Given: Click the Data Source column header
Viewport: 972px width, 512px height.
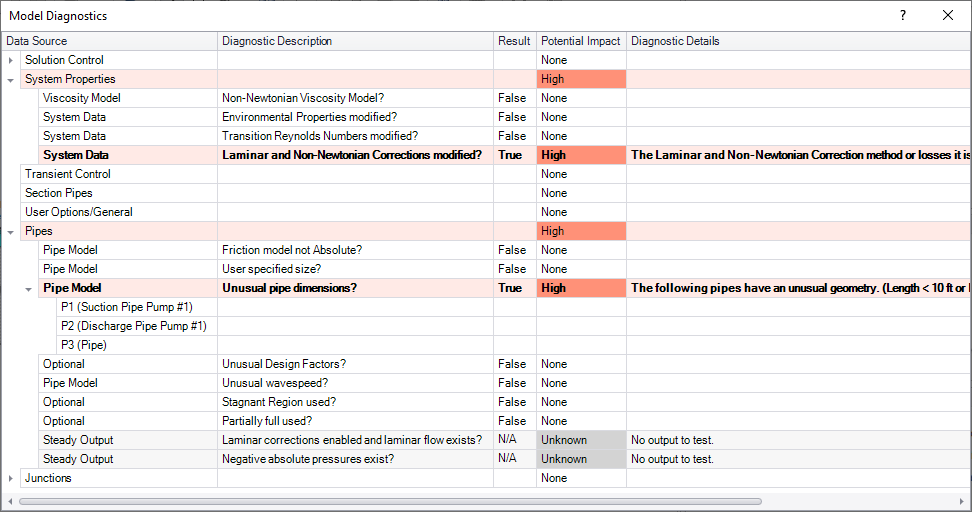Looking at the screenshot, I should tap(110, 41).
